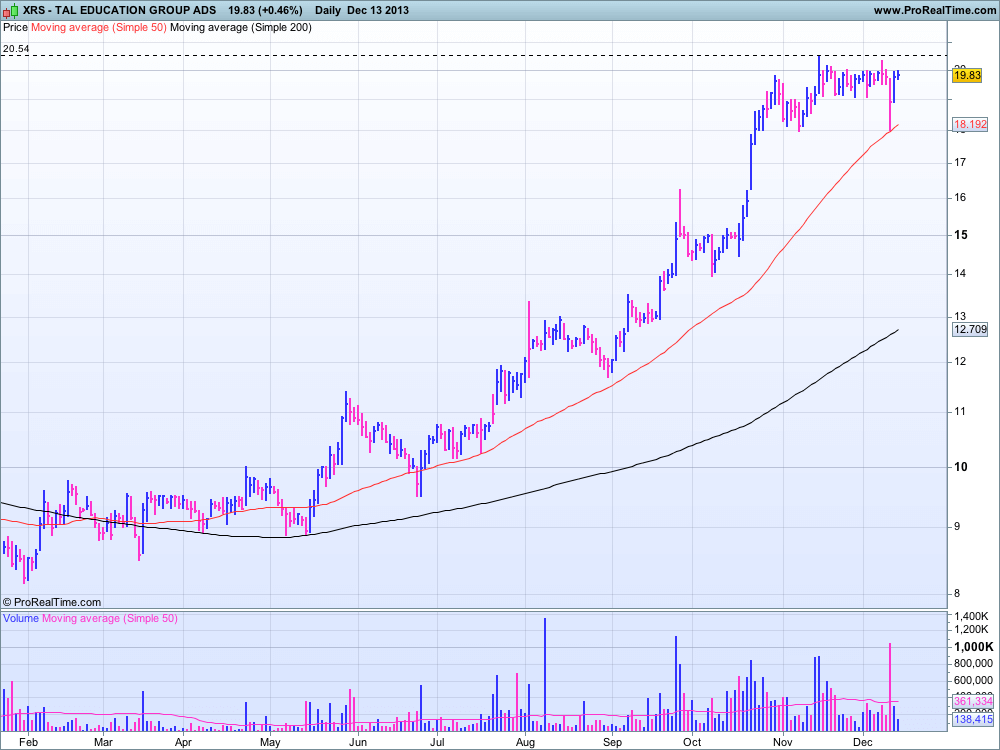Click the bold 15 price axis label
Viewport: 1000px width, 750px height.
pyautogui.click(x=960, y=235)
